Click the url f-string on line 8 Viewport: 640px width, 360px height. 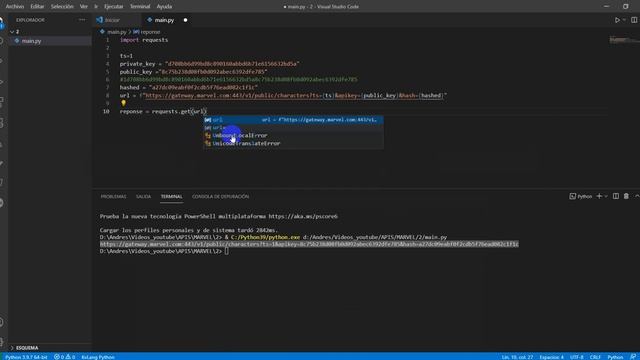click(x=293, y=96)
